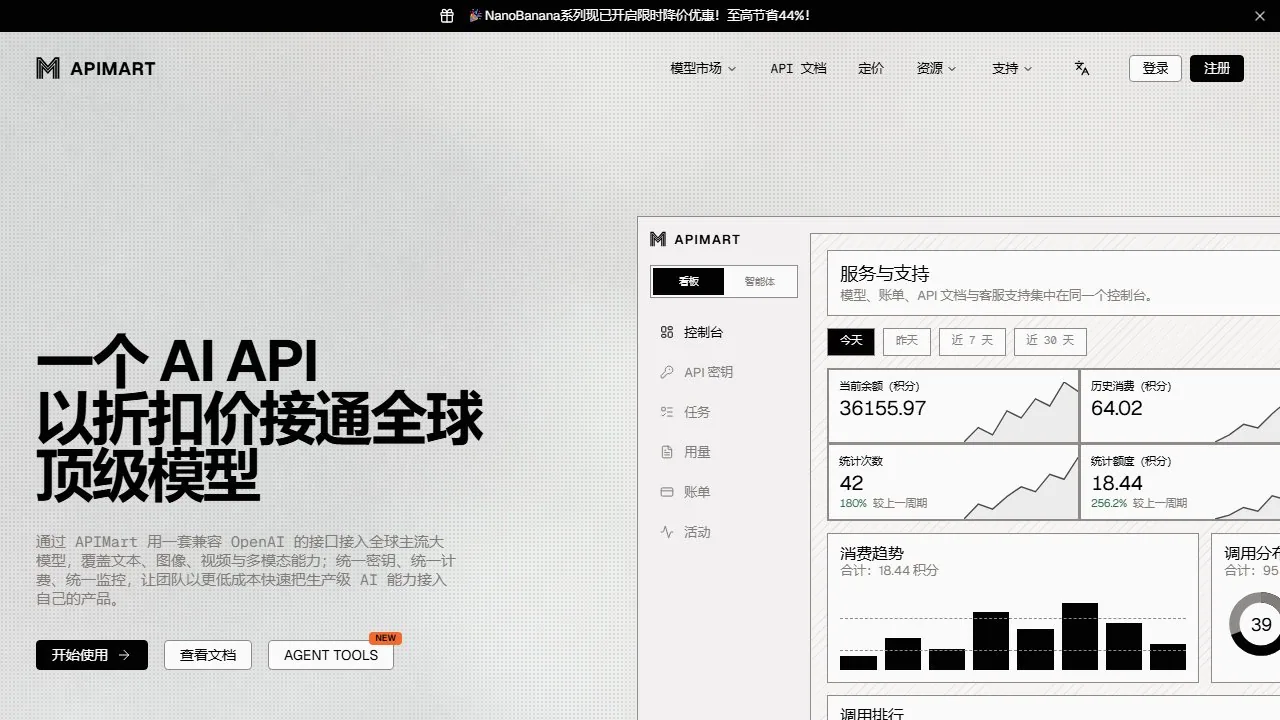Click the gift icon in the announcement banner
Image resolution: width=1280 pixels, height=720 pixels.
coord(447,16)
